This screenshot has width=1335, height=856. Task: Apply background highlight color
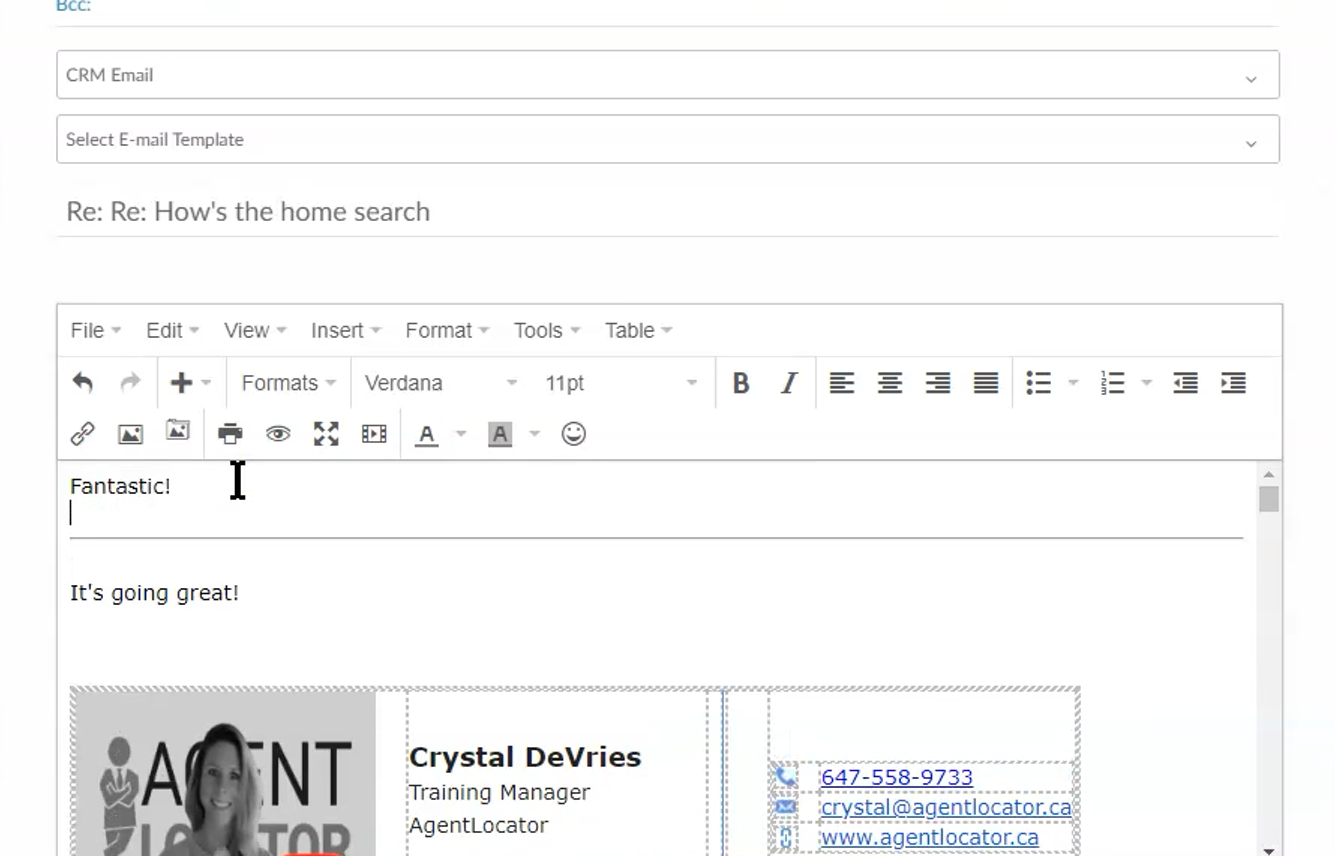[500, 434]
